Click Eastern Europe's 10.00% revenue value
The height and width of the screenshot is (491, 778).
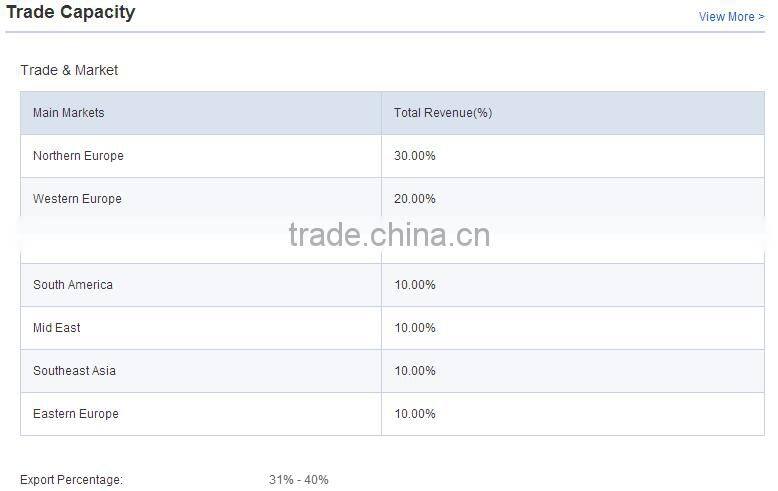coord(414,414)
